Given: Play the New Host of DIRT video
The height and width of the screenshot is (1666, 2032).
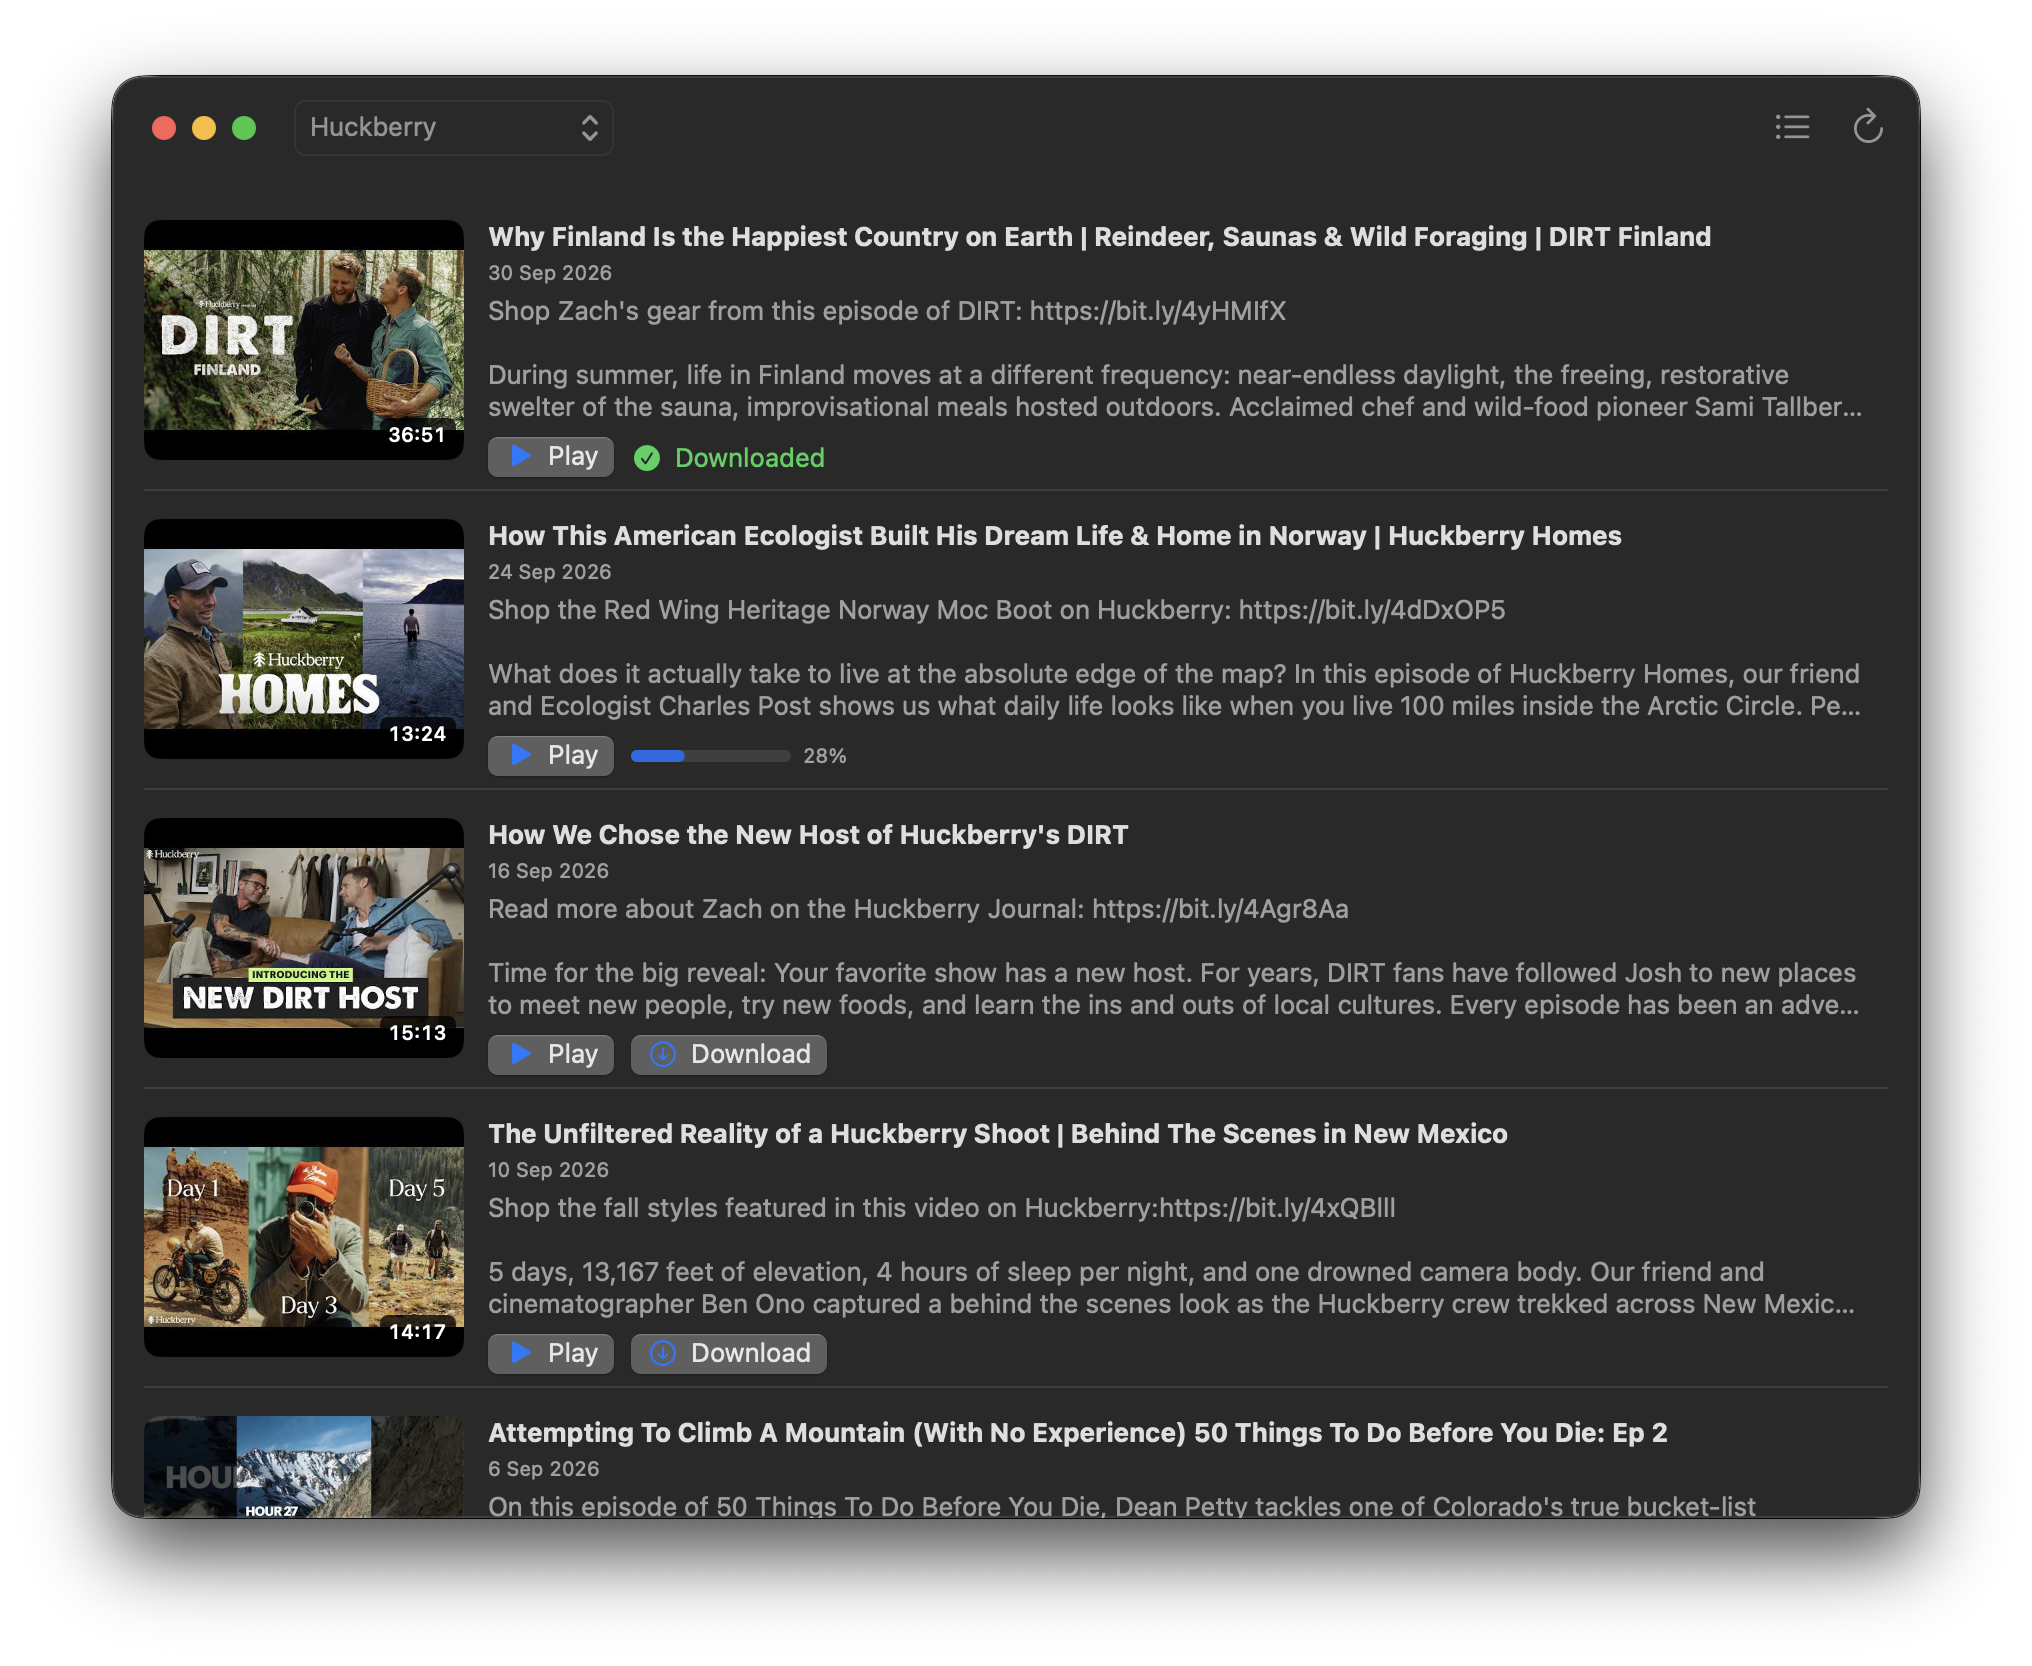Looking at the screenshot, I should tap(551, 1055).
